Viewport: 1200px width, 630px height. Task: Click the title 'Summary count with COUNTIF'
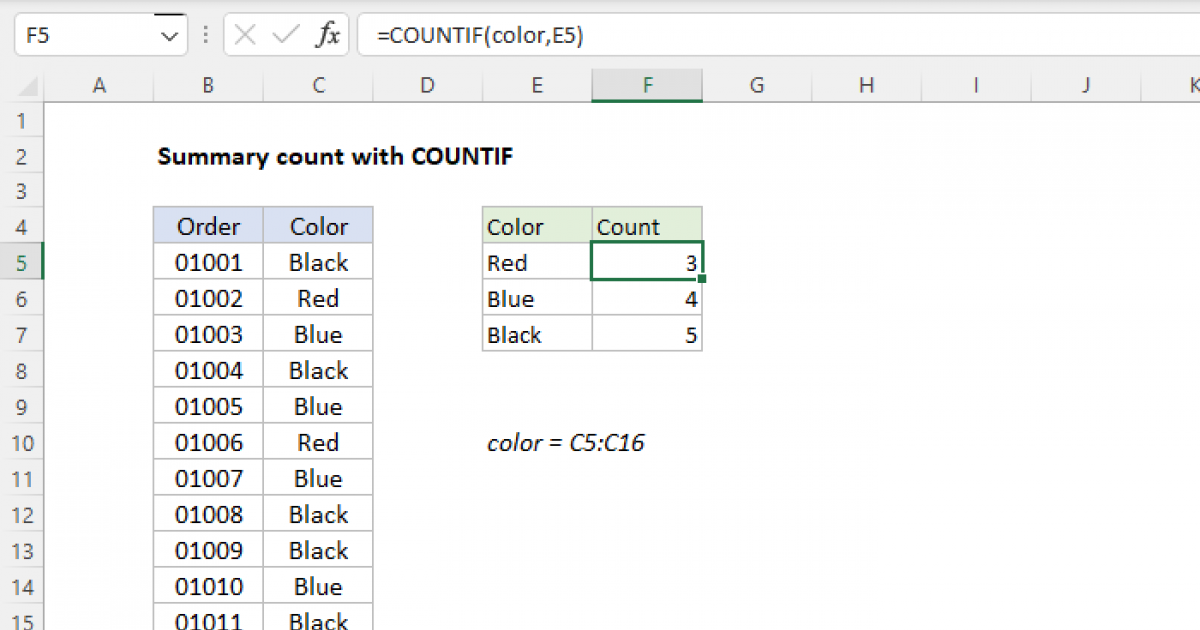pyautogui.click(x=335, y=156)
